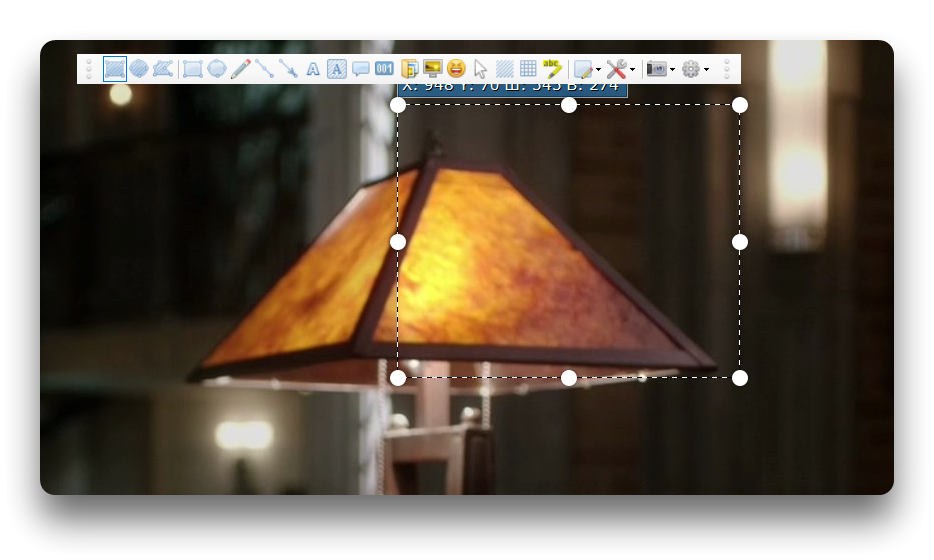
Task: Click the top-right selection resize handle
Action: click(x=740, y=105)
